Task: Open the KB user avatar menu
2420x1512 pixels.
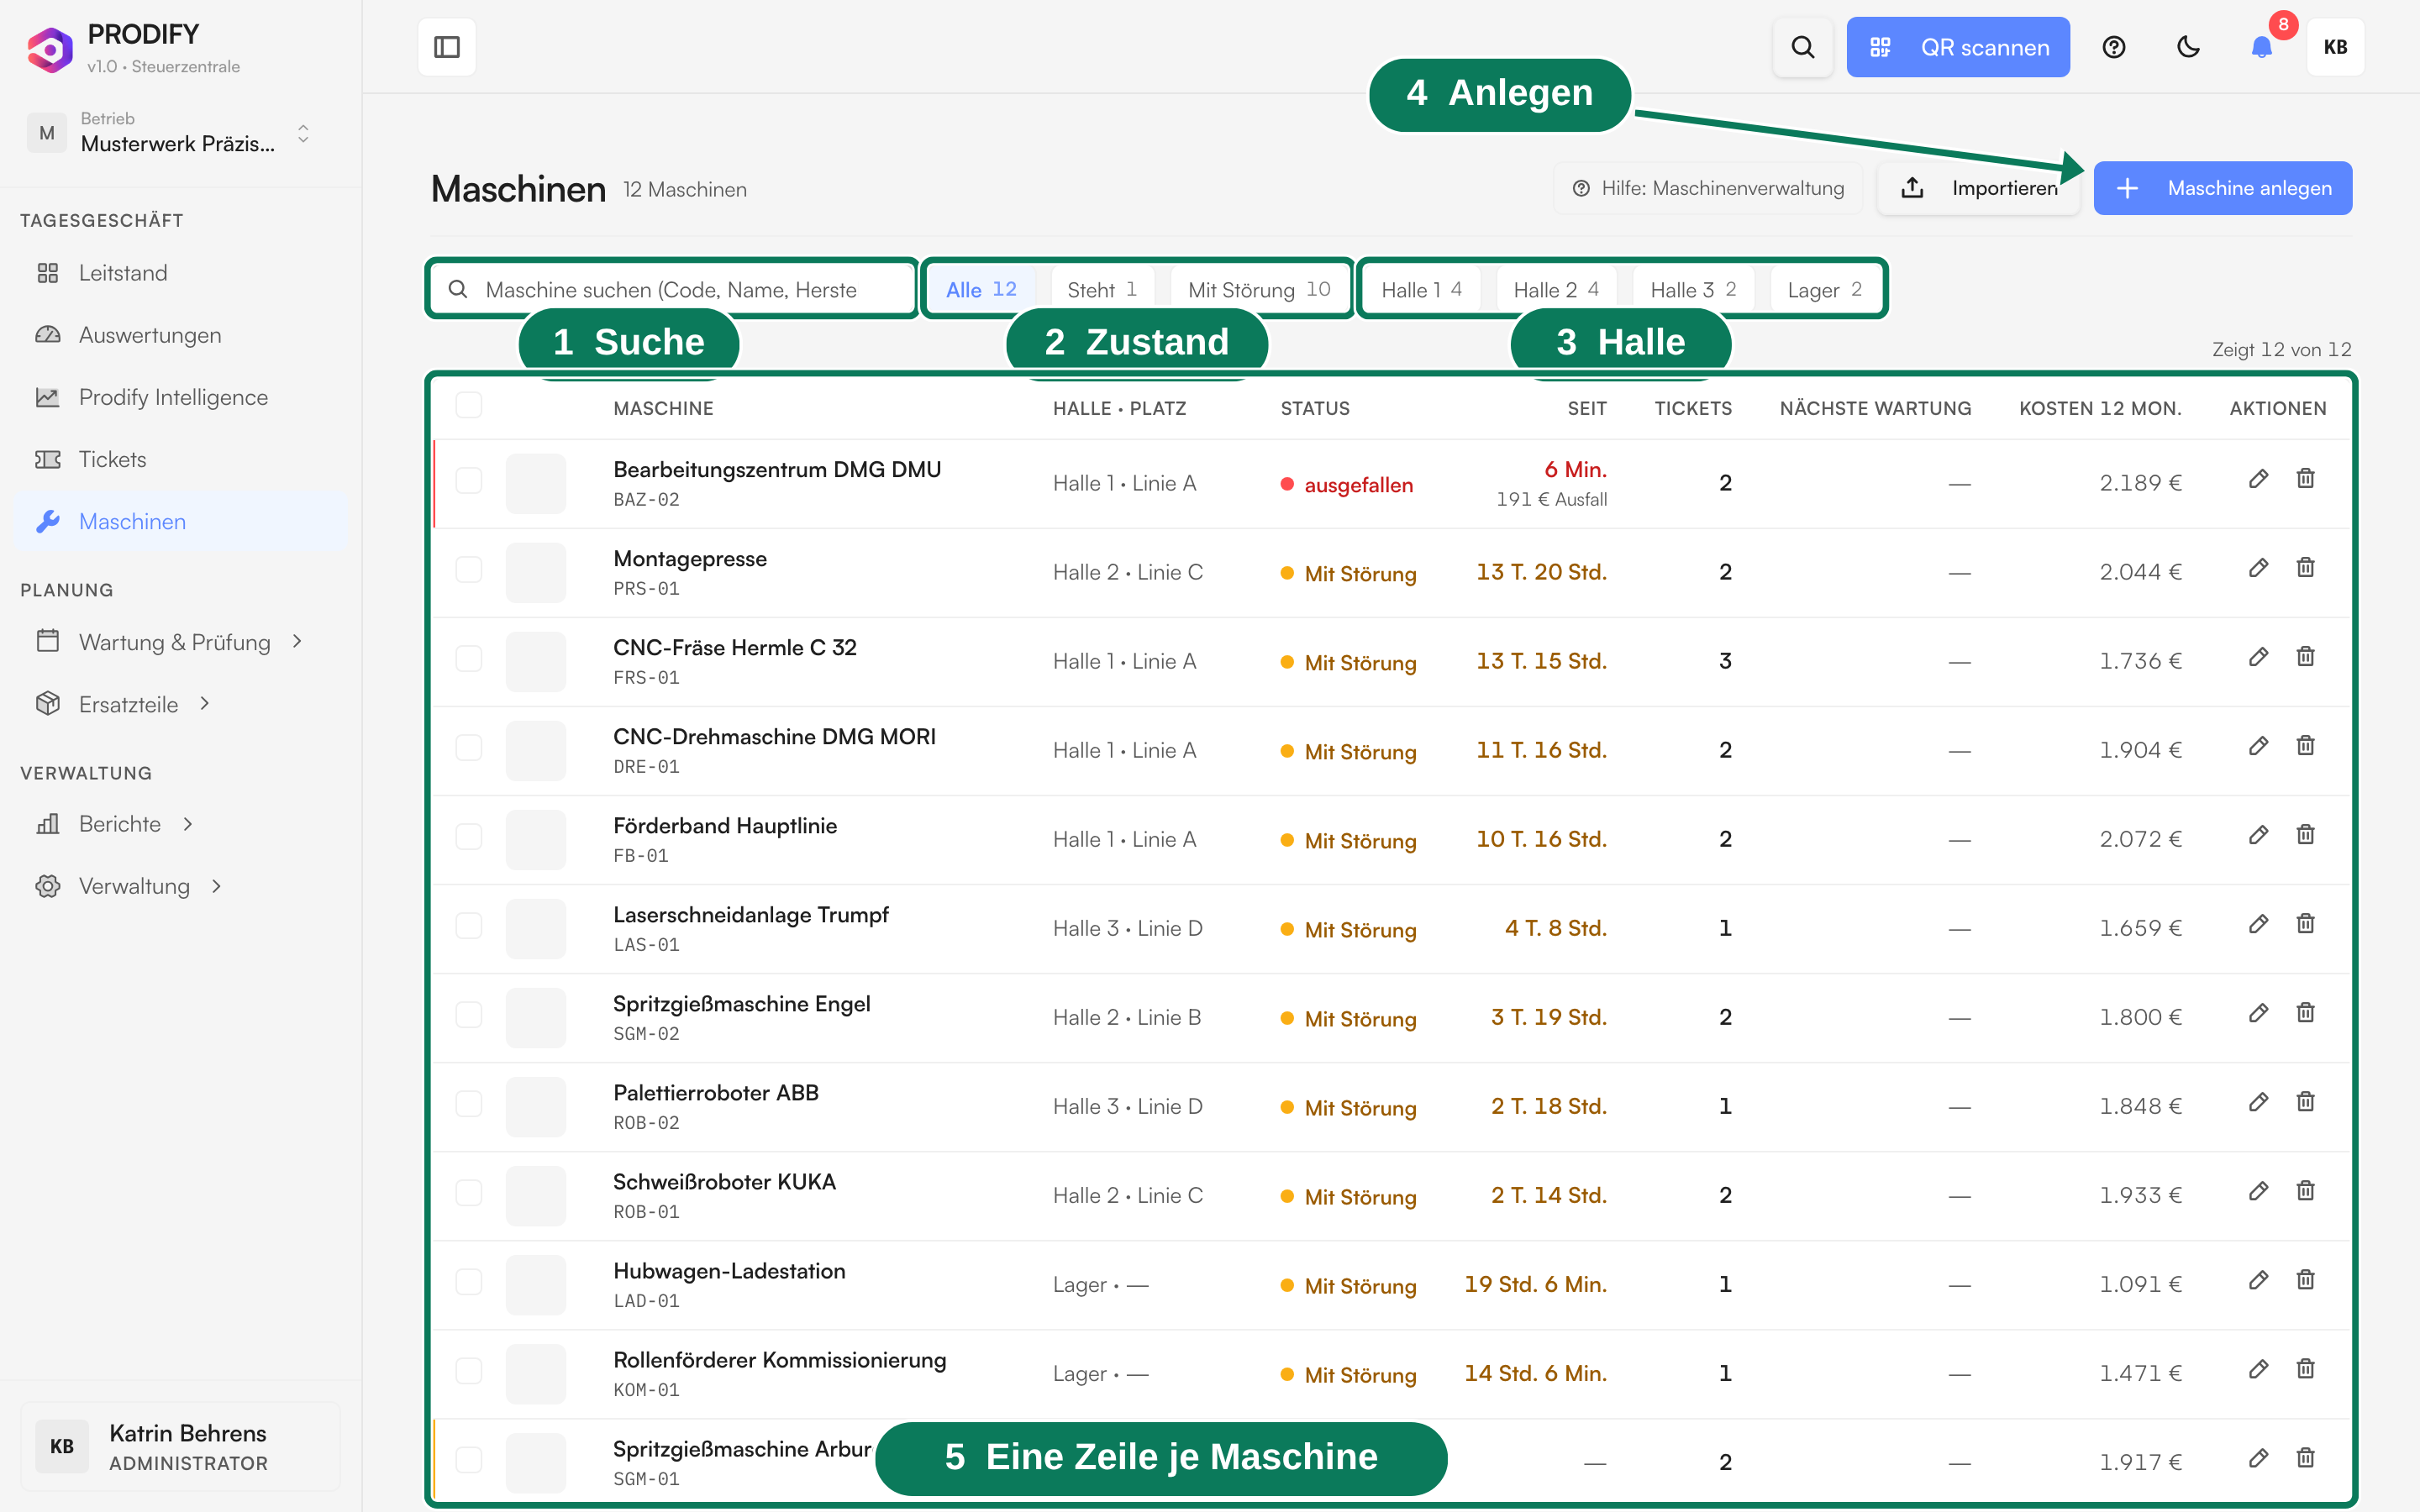Action: [x=2336, y=47]
